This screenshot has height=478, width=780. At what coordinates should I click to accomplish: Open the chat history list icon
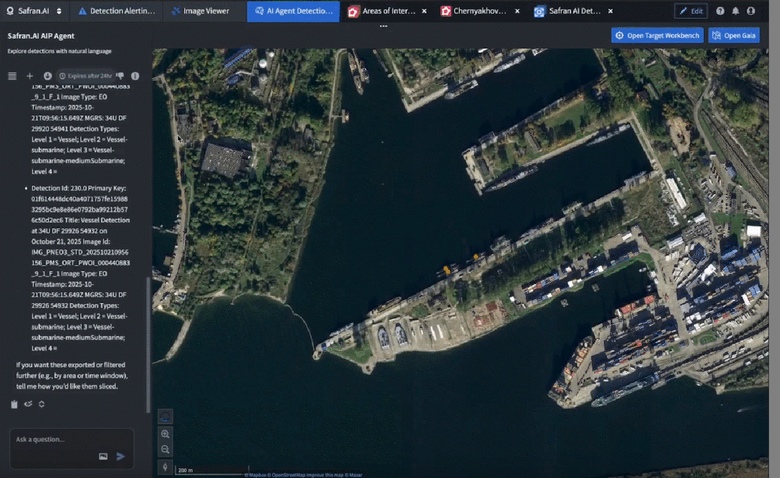(x=12, y=76)
